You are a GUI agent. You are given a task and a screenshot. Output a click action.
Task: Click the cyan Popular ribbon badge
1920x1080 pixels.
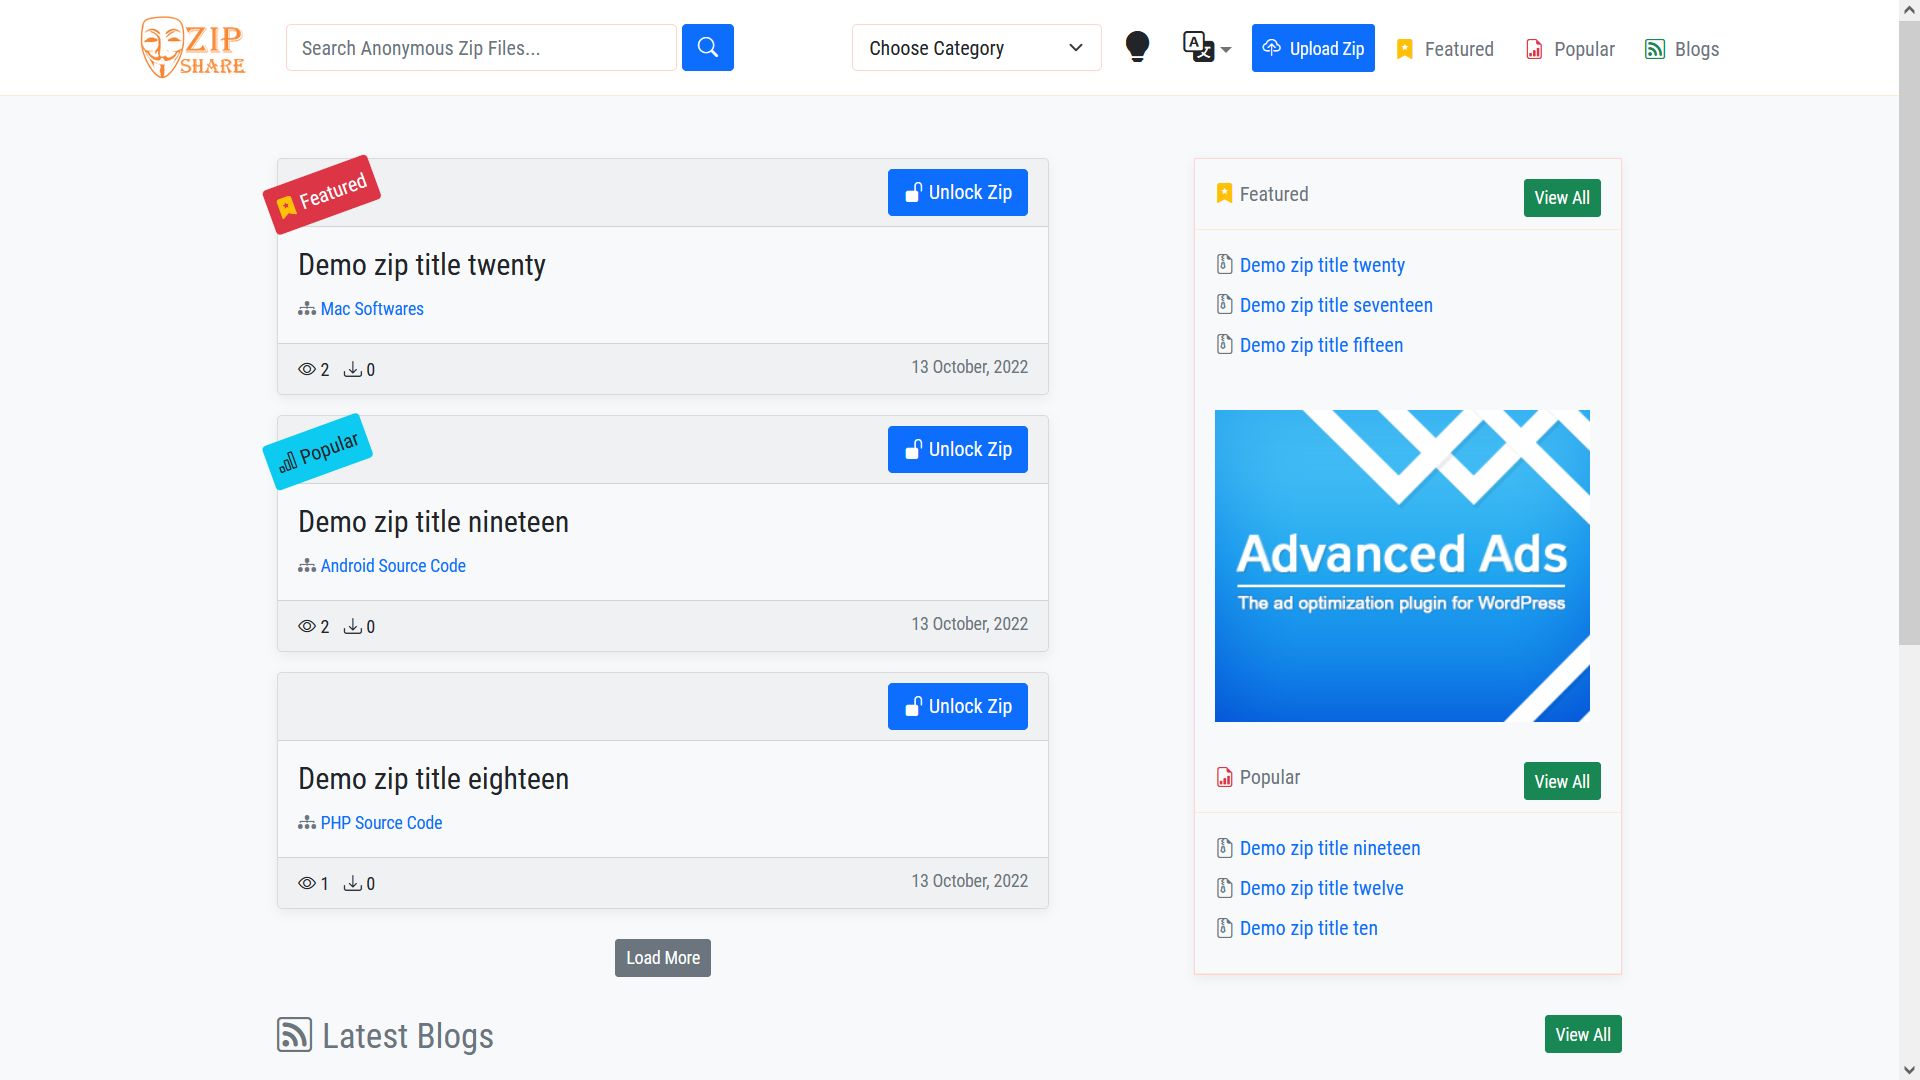click(x=318, y=451)
